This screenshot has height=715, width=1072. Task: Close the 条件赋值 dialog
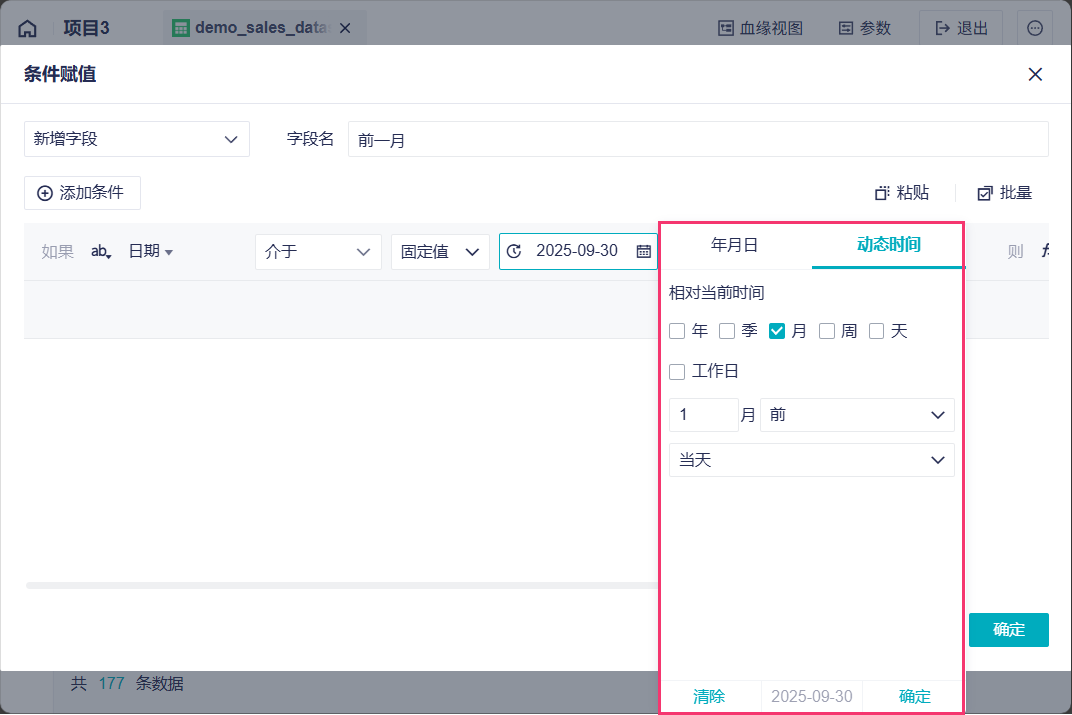pos(1035,75)
